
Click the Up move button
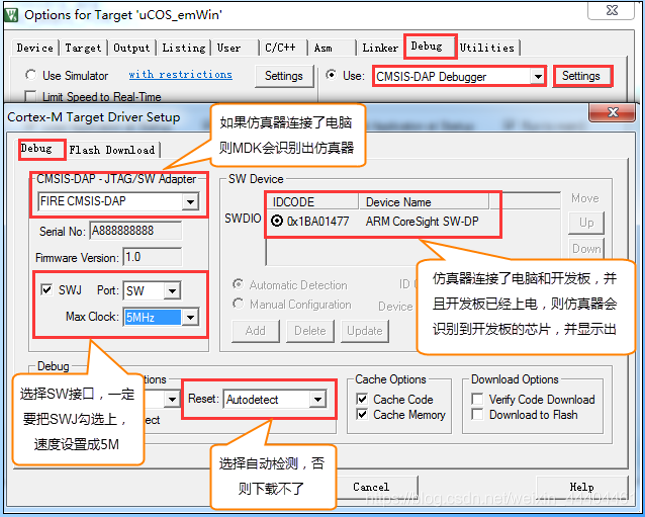[586, 223]
